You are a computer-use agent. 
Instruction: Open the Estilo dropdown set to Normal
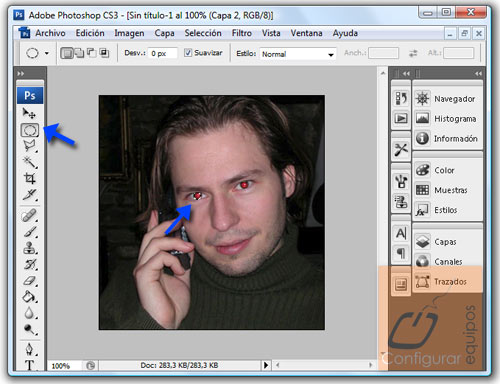tap(298, 54)
